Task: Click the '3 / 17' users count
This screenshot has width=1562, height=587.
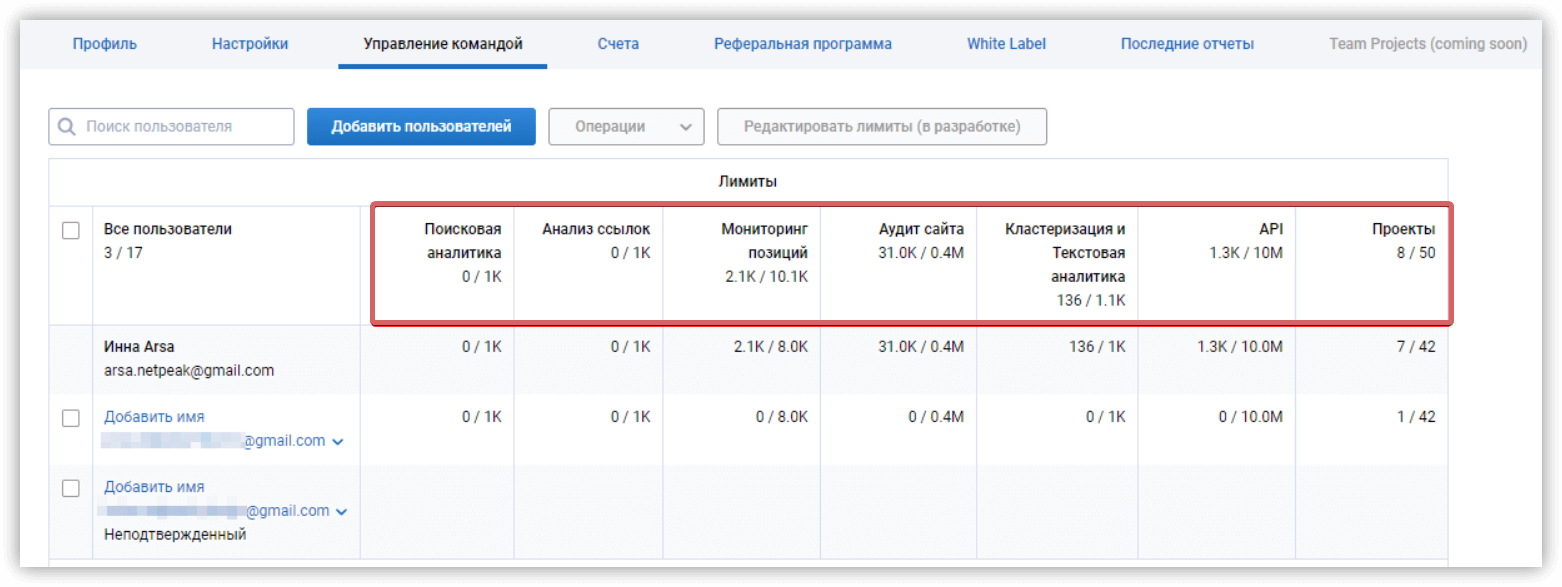Action: (x=124, y=253)
